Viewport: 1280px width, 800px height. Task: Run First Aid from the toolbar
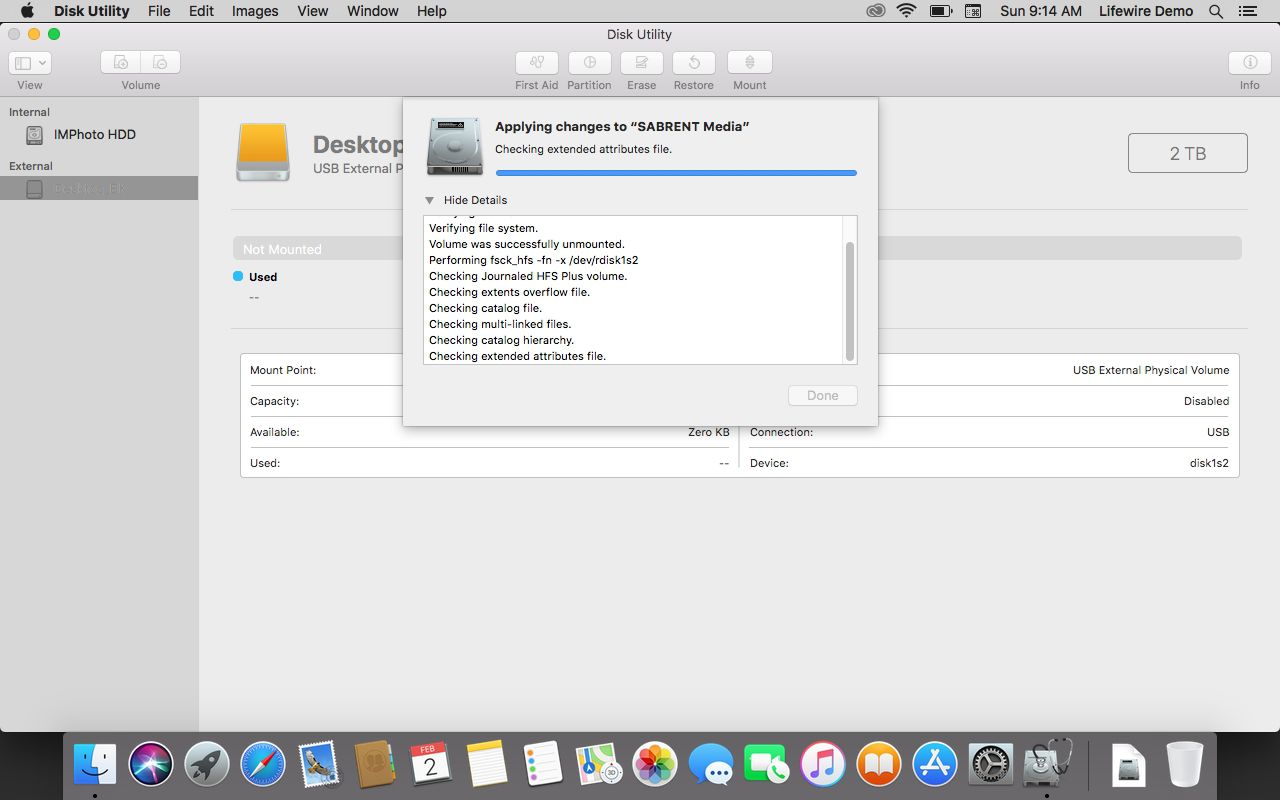[x=537, y=62]
